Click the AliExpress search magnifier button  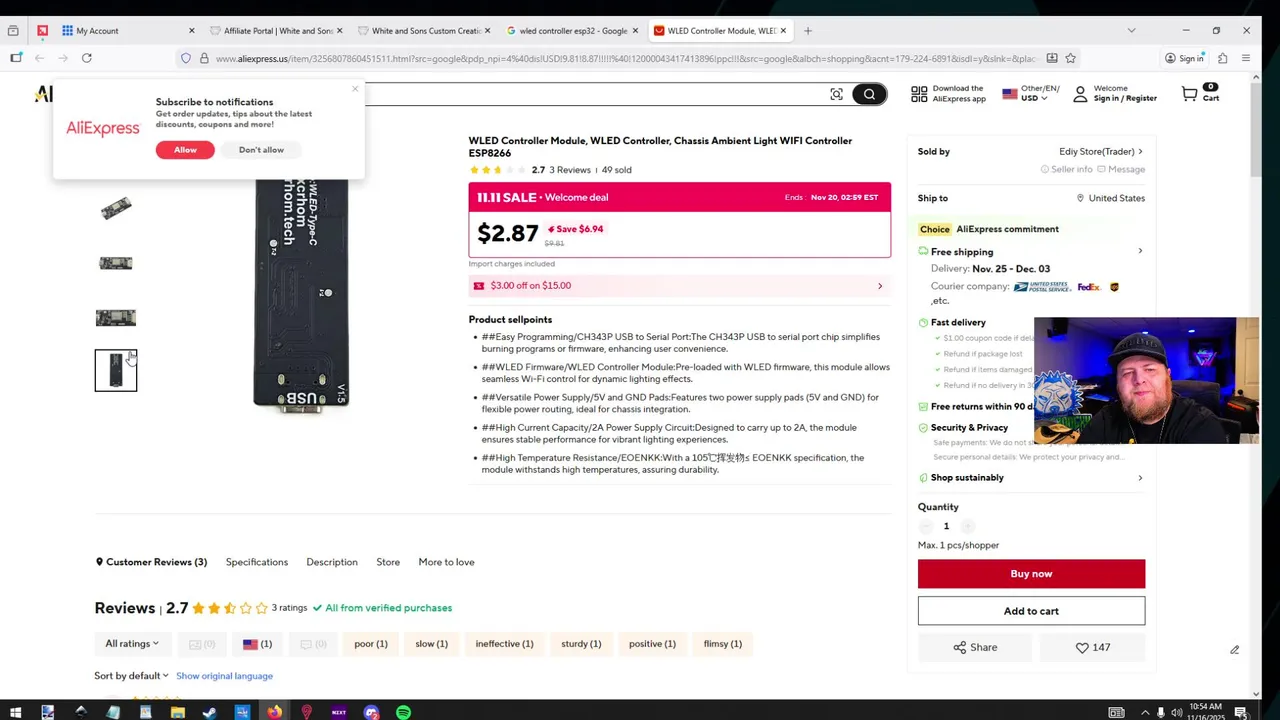[x=869, y=94]
